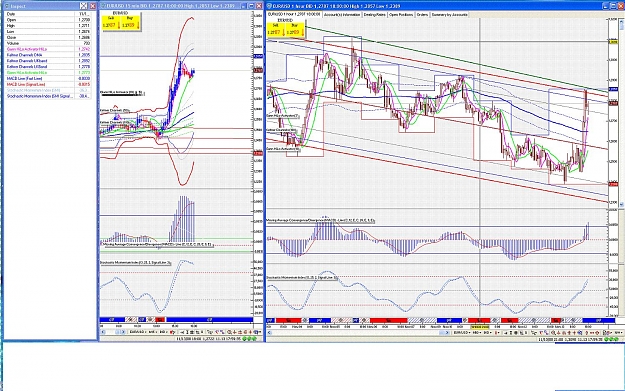
Task: Click green status lights in 1 hour chart status bar
Action: pos(611,339)
